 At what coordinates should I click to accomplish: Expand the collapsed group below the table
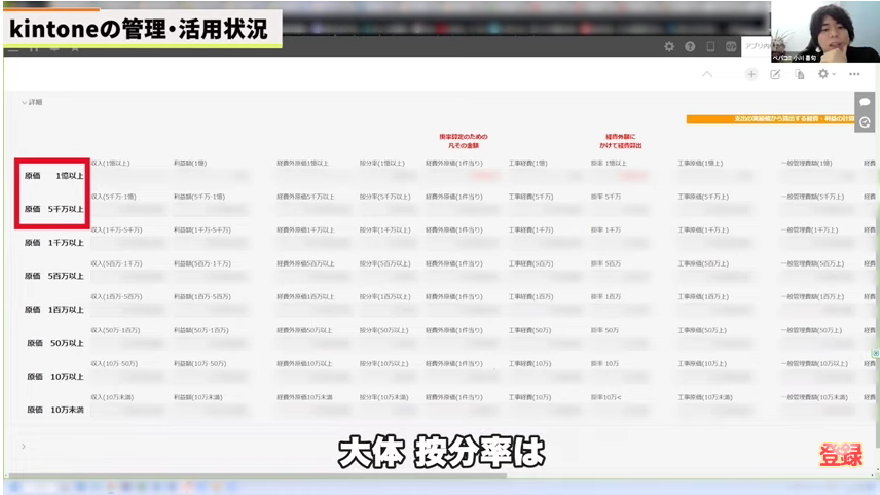click(24, 447)
